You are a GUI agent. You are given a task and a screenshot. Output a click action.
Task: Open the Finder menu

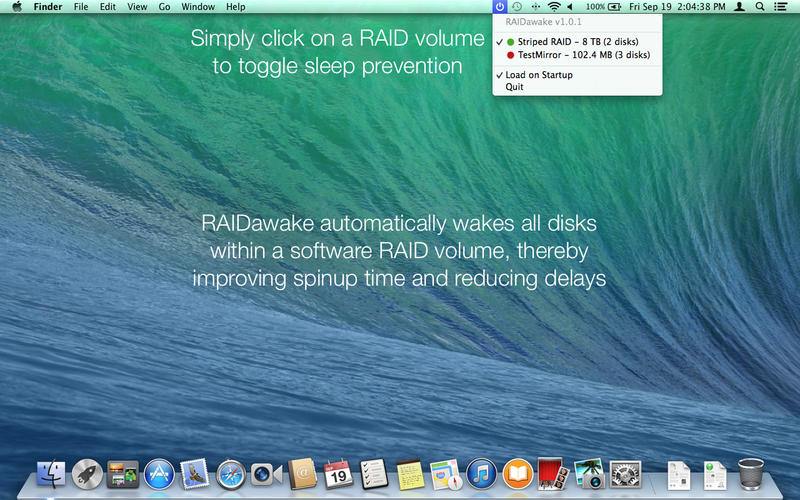(48, 7)
